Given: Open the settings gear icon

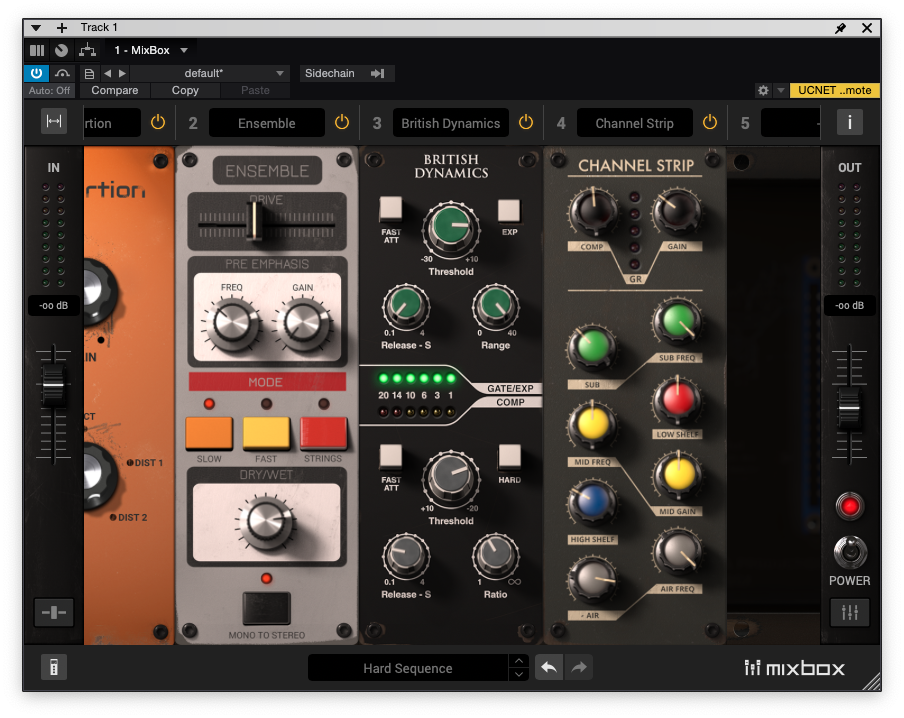Looking at the screenshot, I should [763, 91].
